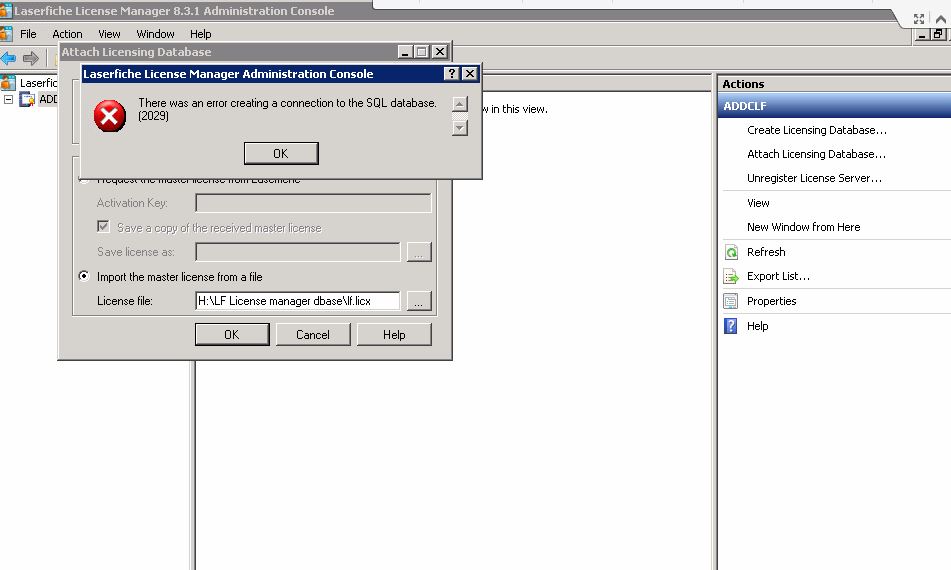Click the question mark help button in error dialog title
This screenshot has height=570, width=951.
click(x=451, y=73)
